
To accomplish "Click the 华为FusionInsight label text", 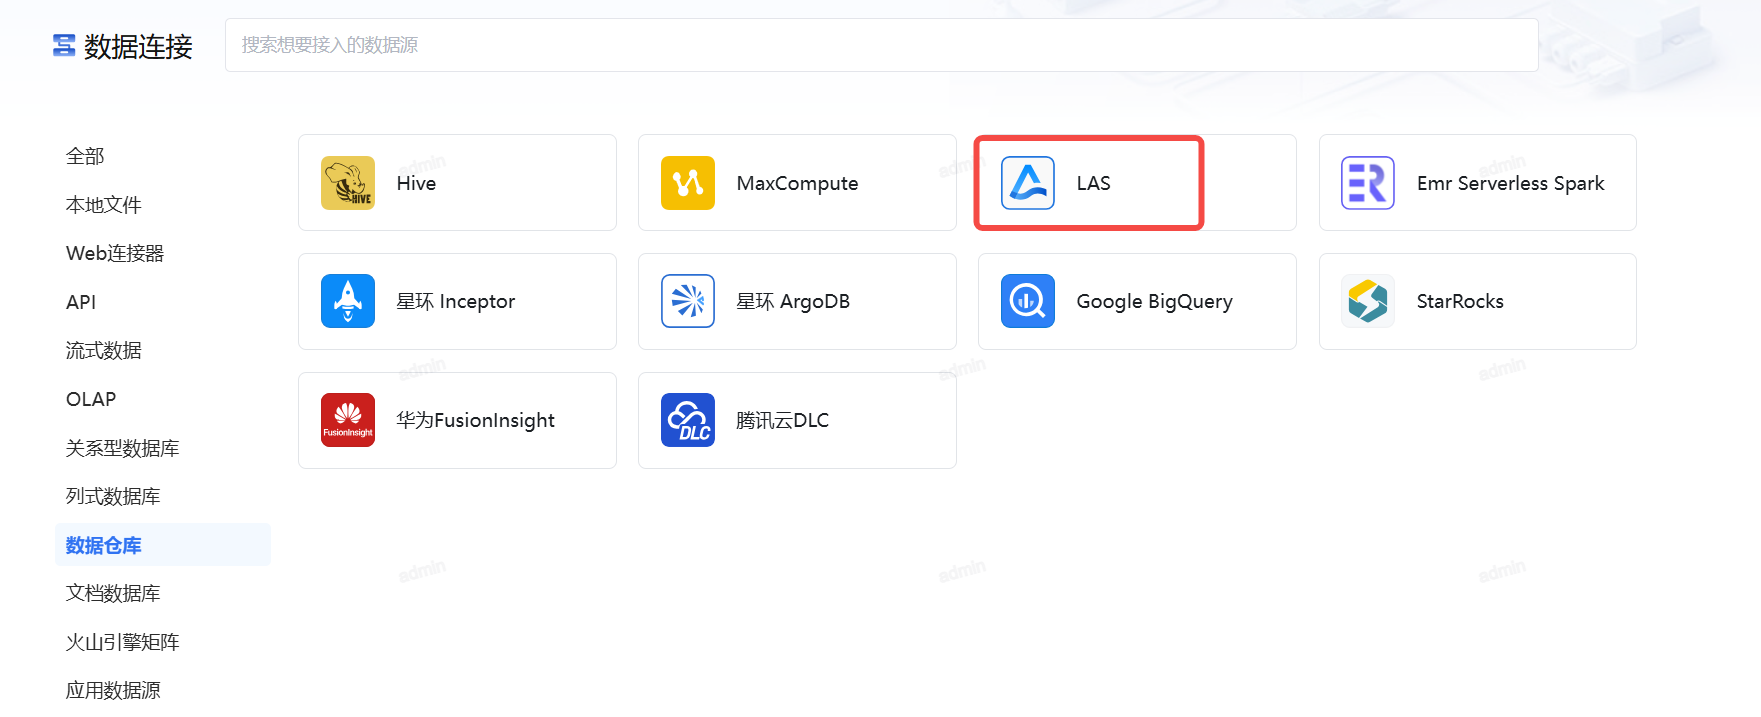I will 475,420.
